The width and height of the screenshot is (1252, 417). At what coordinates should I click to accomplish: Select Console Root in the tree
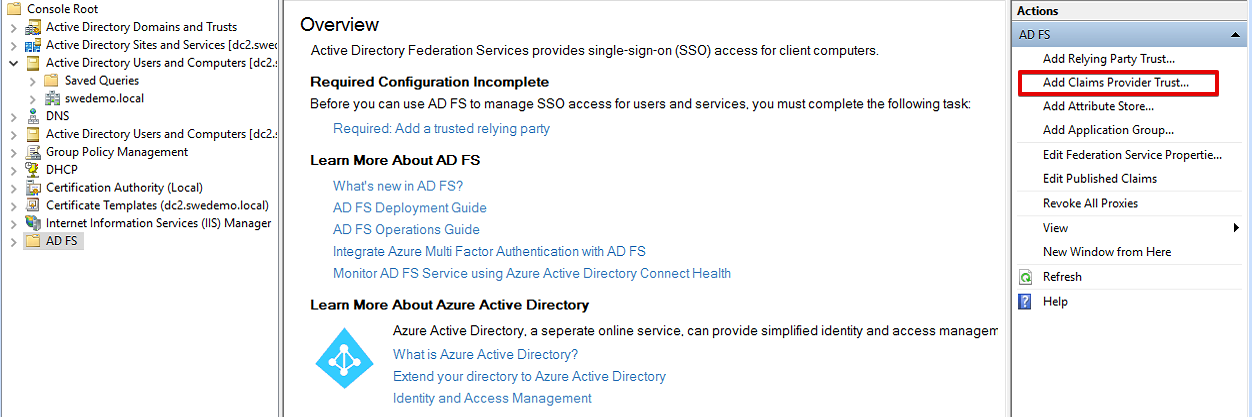tap(62, 9)
